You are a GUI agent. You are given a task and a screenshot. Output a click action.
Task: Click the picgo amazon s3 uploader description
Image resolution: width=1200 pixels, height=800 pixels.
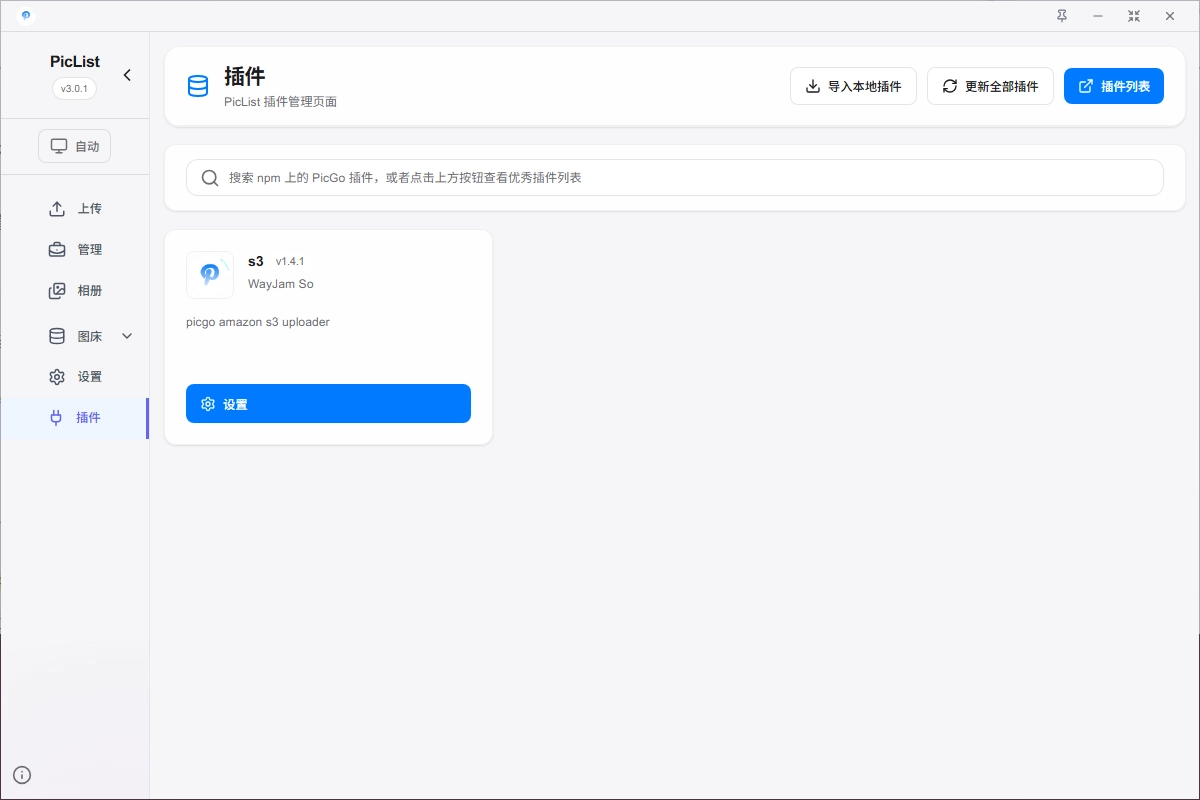[x=258, y=322]
